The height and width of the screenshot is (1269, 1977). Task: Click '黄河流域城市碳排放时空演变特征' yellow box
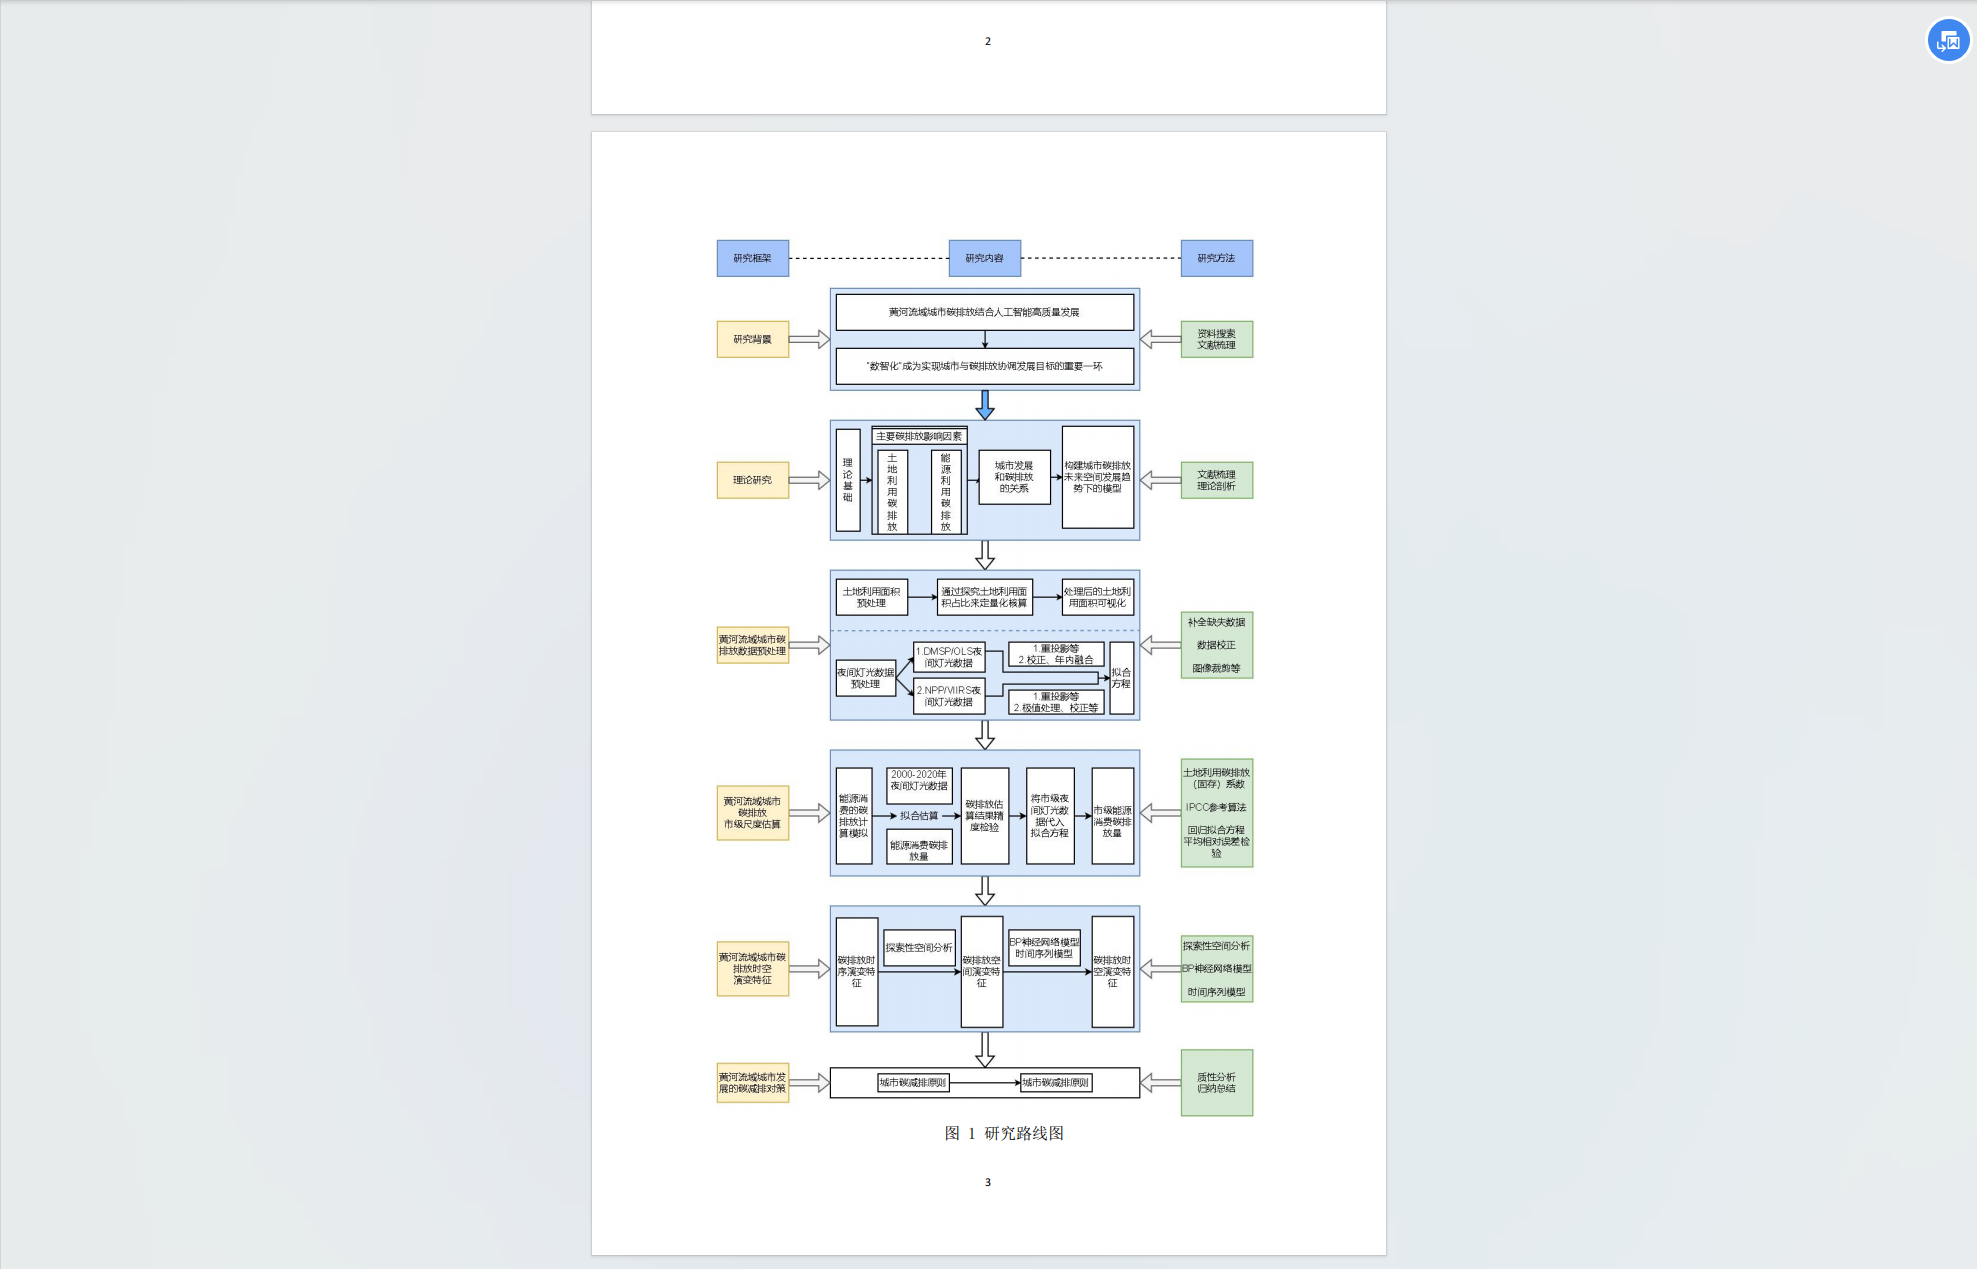pyautogui.click(x=753, y=969)
